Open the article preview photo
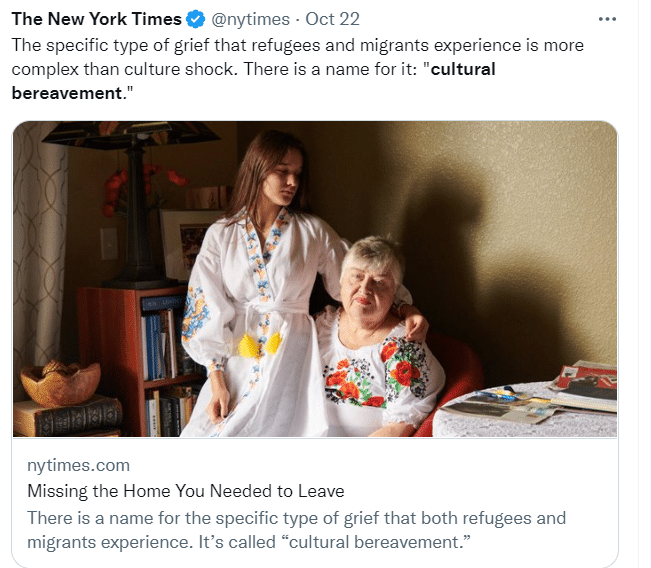The height and width of the screenshot is (568, 651). coord(315,279)
